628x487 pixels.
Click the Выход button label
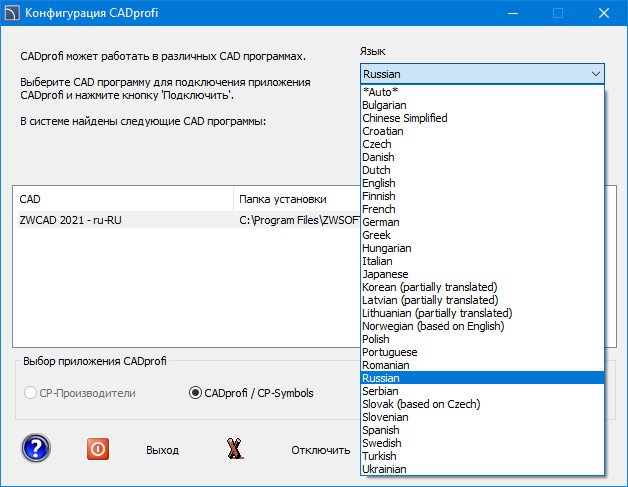click(x=162, y=450)
